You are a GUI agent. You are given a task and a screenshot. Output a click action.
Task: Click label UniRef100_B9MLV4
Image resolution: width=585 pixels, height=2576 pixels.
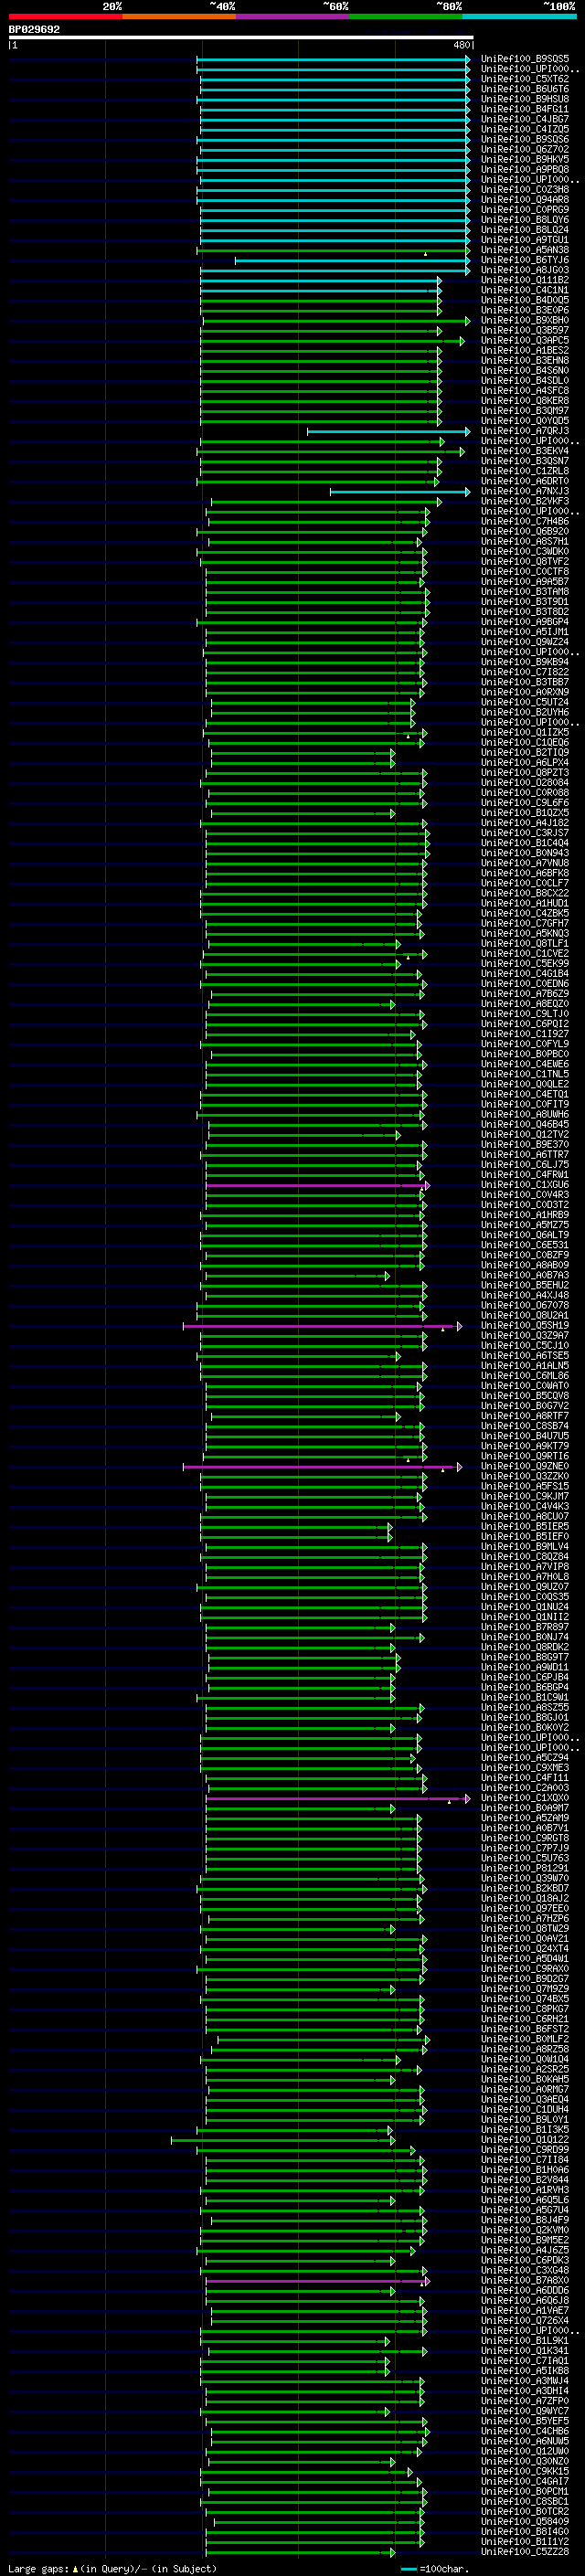[x=525, y=1547]
